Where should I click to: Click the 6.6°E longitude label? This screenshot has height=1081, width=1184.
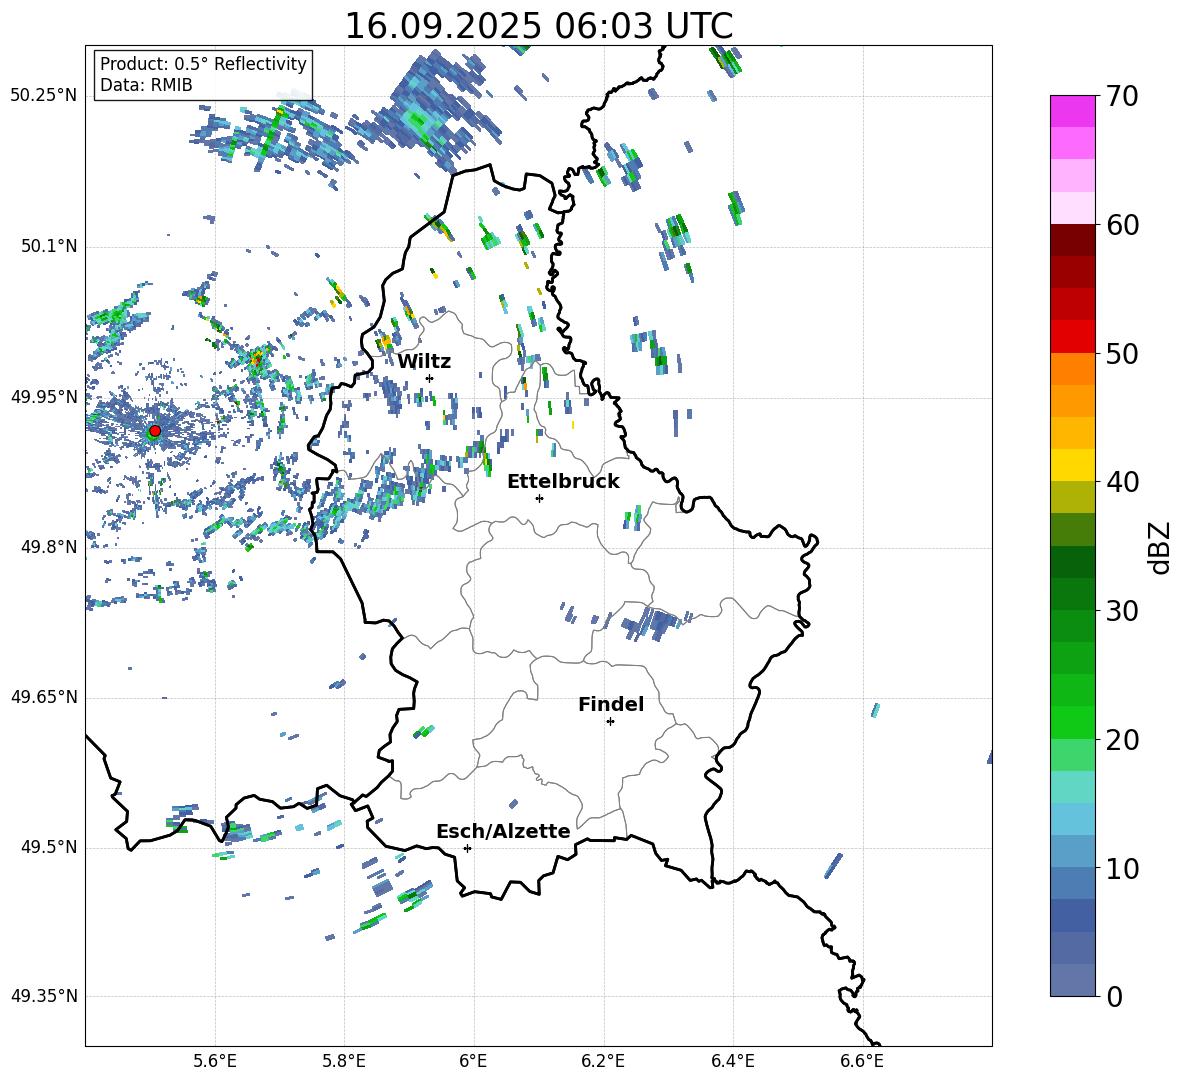(x=862, y=1061)
